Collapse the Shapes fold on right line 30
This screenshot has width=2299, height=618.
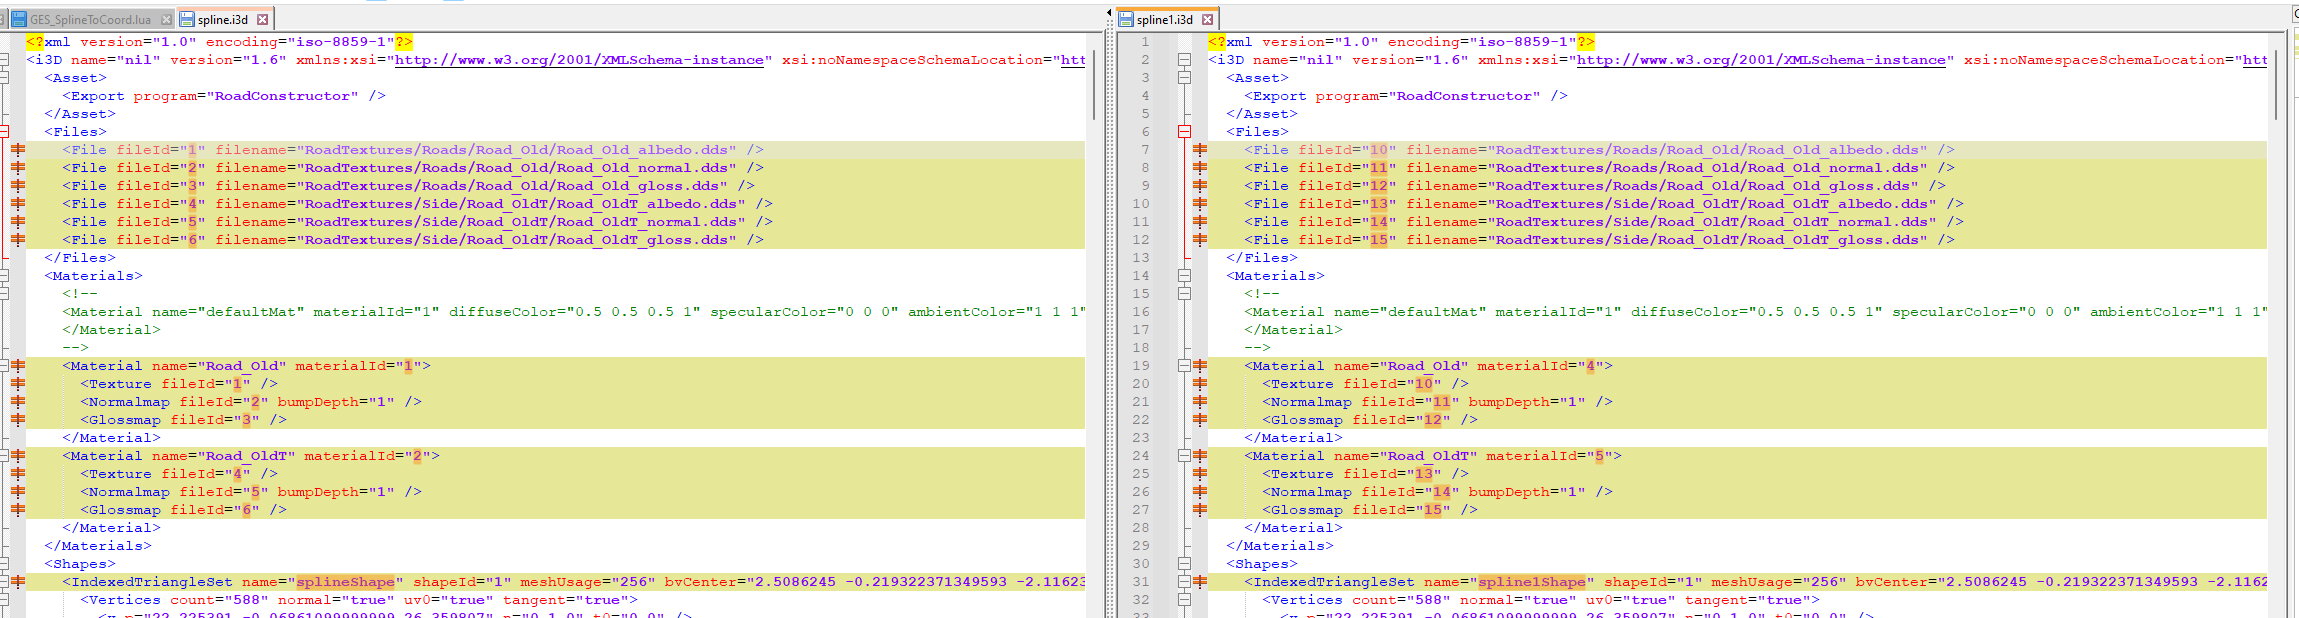click(1184, 564)
